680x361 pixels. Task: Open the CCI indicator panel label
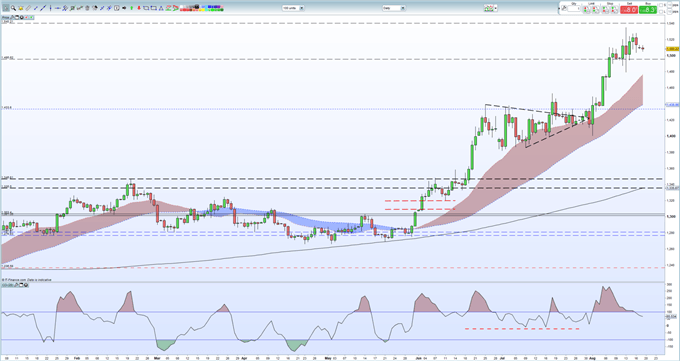[x=7, y=285]
